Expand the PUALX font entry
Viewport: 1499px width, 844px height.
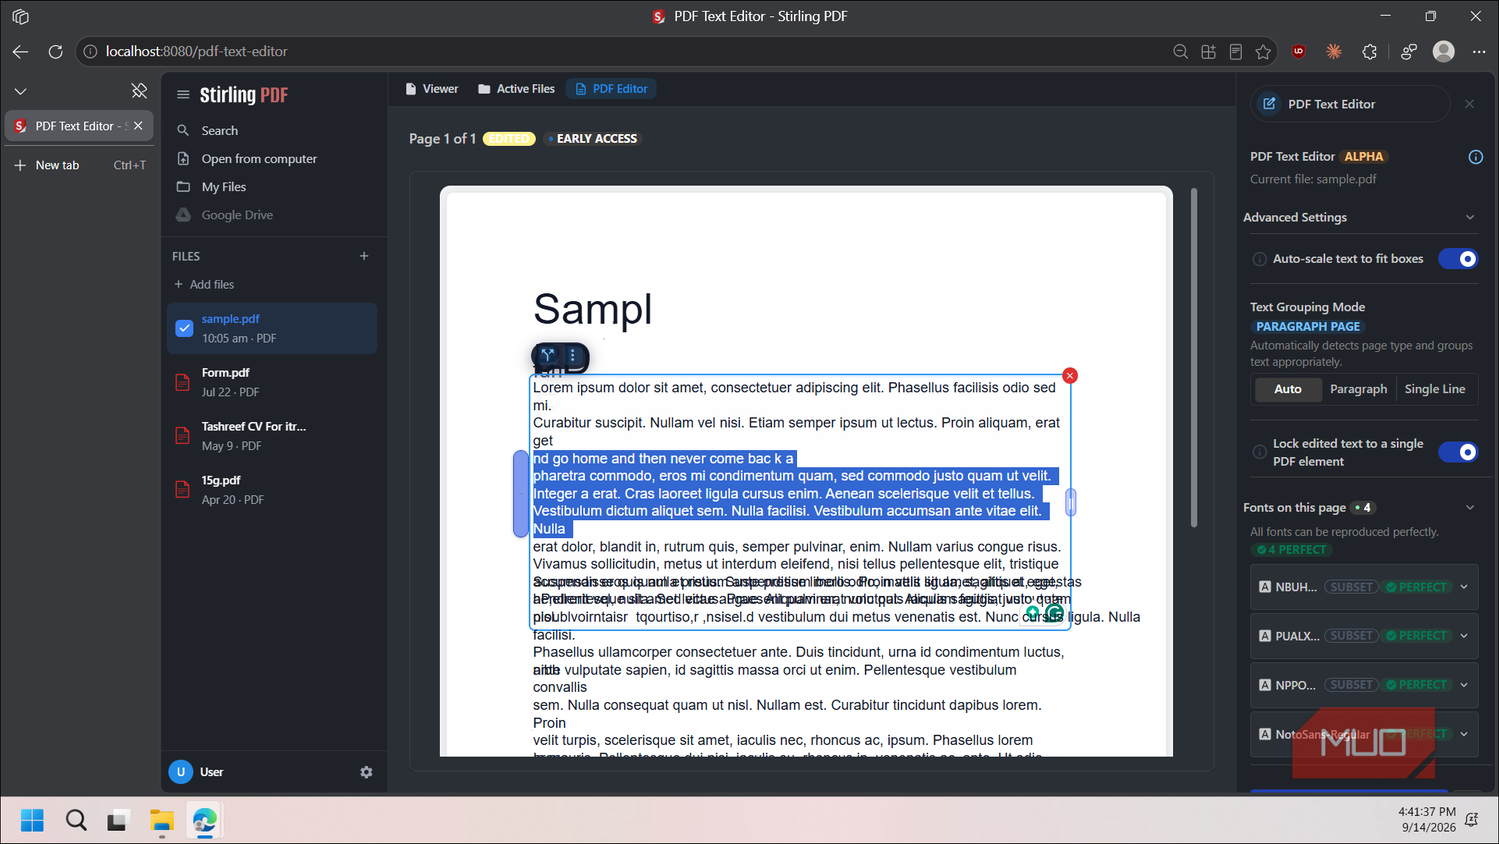point(1464,636)
